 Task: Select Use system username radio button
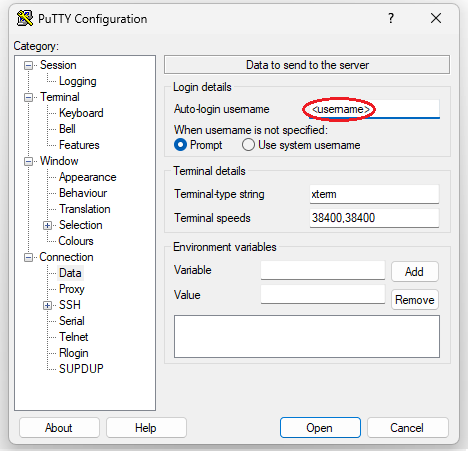point(248,145)
